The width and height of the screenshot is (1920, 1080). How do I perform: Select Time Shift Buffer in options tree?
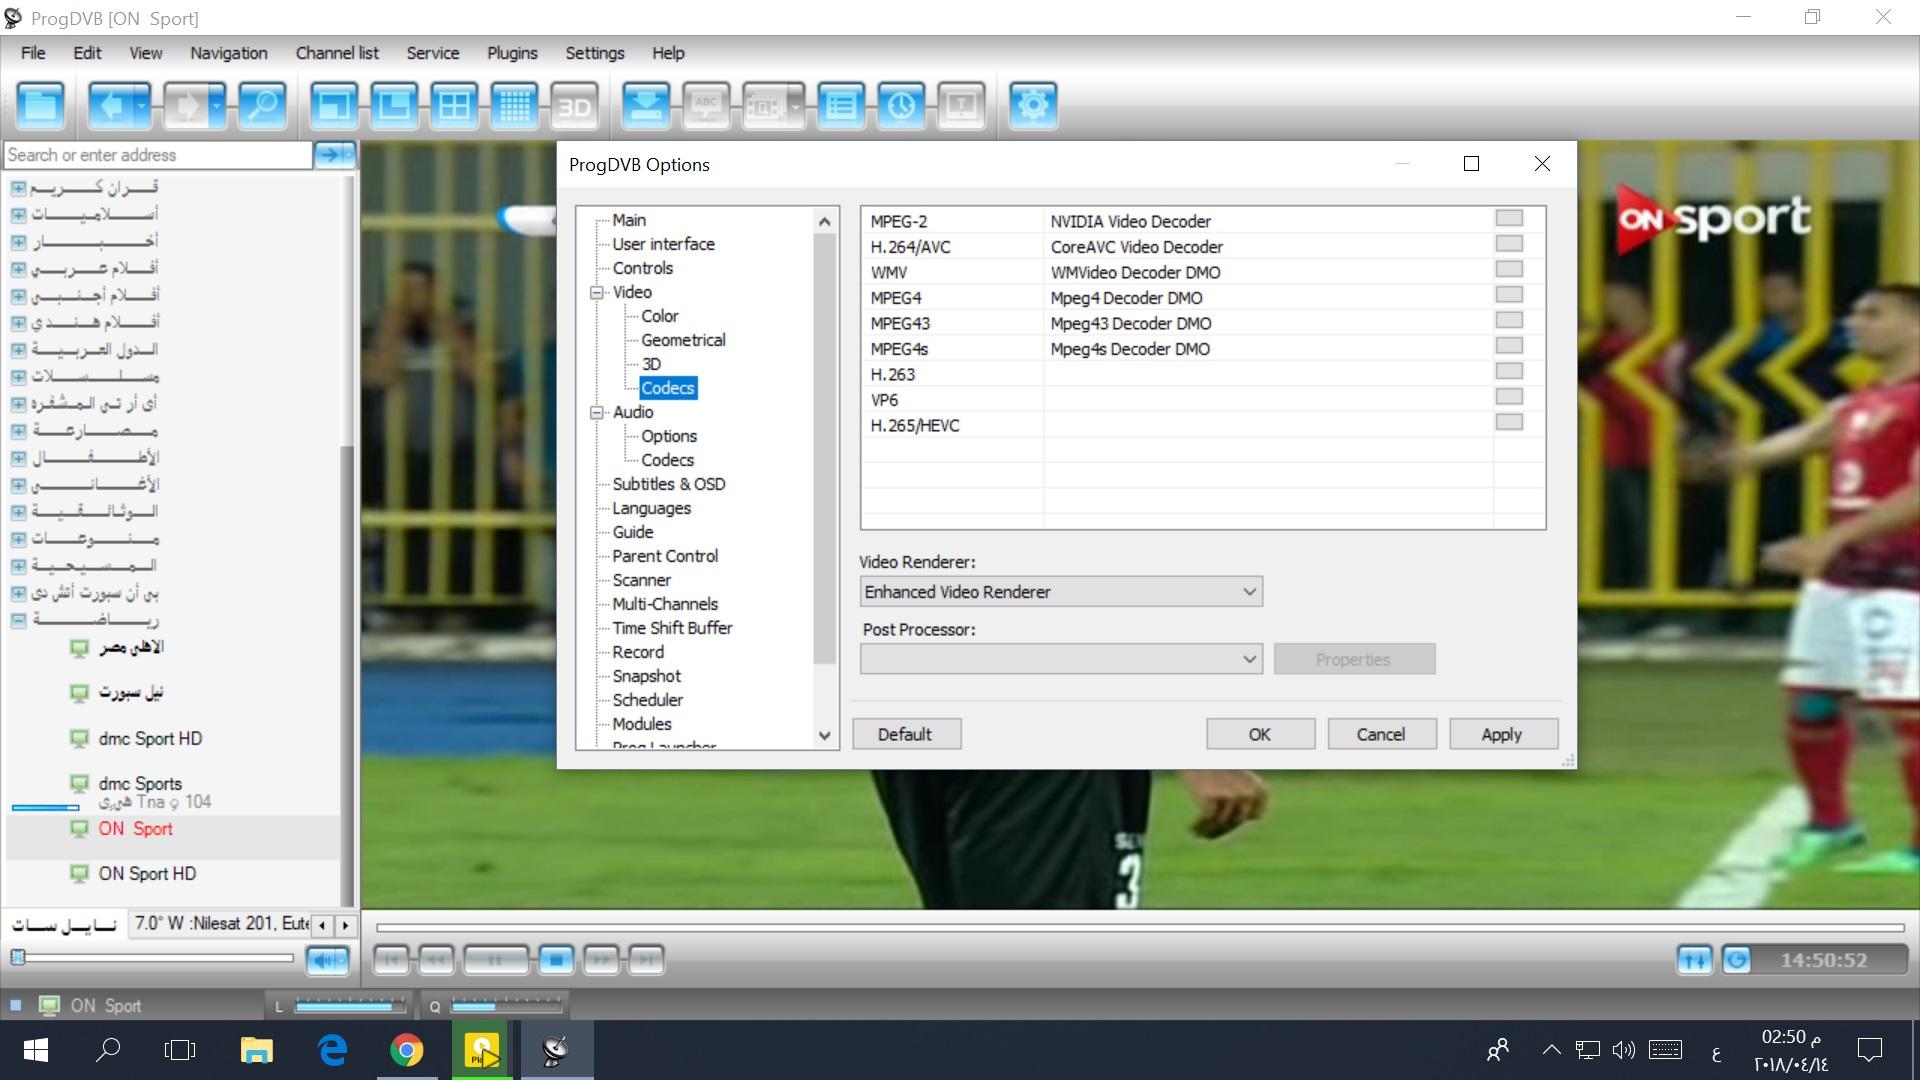(672, 628)
